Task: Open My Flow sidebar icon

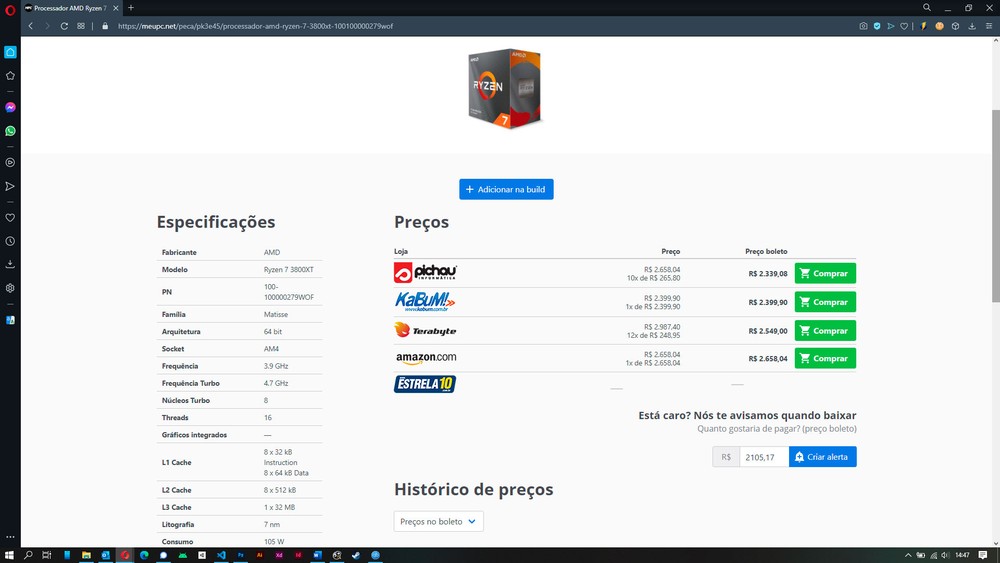Action: [10, 186]
